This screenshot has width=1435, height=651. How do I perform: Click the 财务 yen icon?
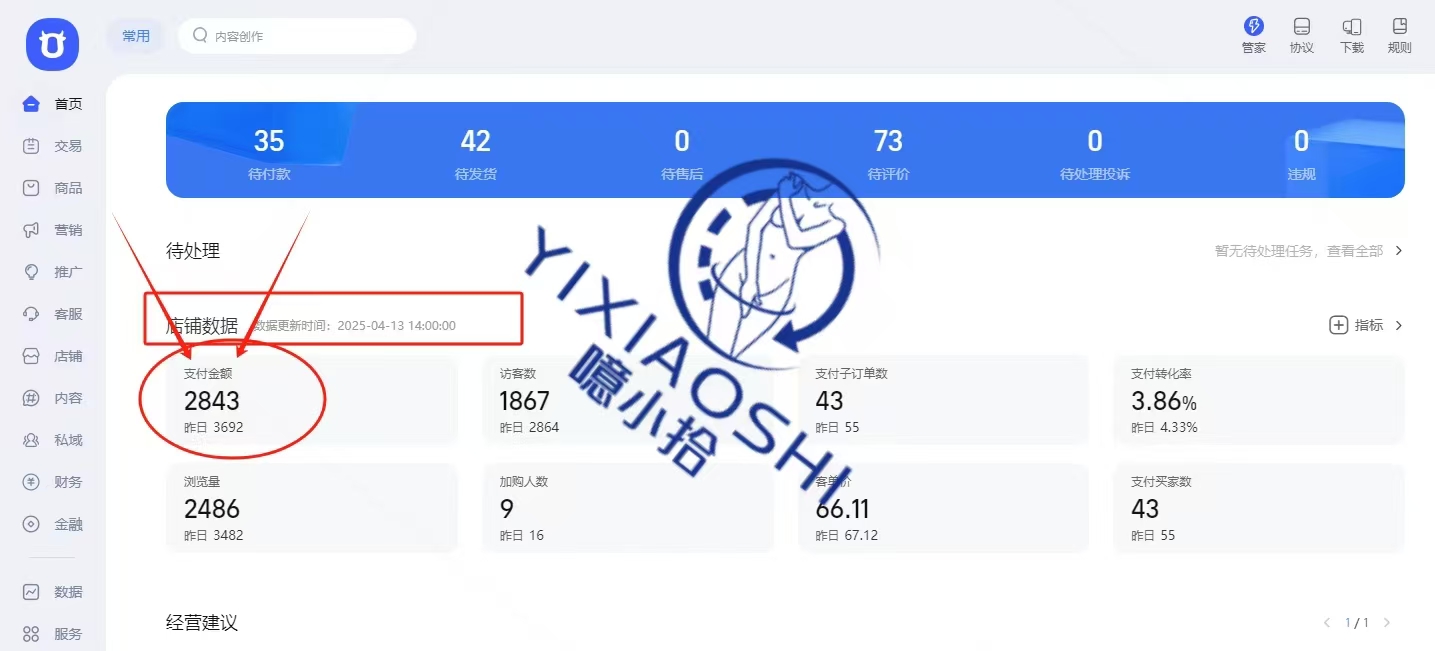(x=31, y=482)
